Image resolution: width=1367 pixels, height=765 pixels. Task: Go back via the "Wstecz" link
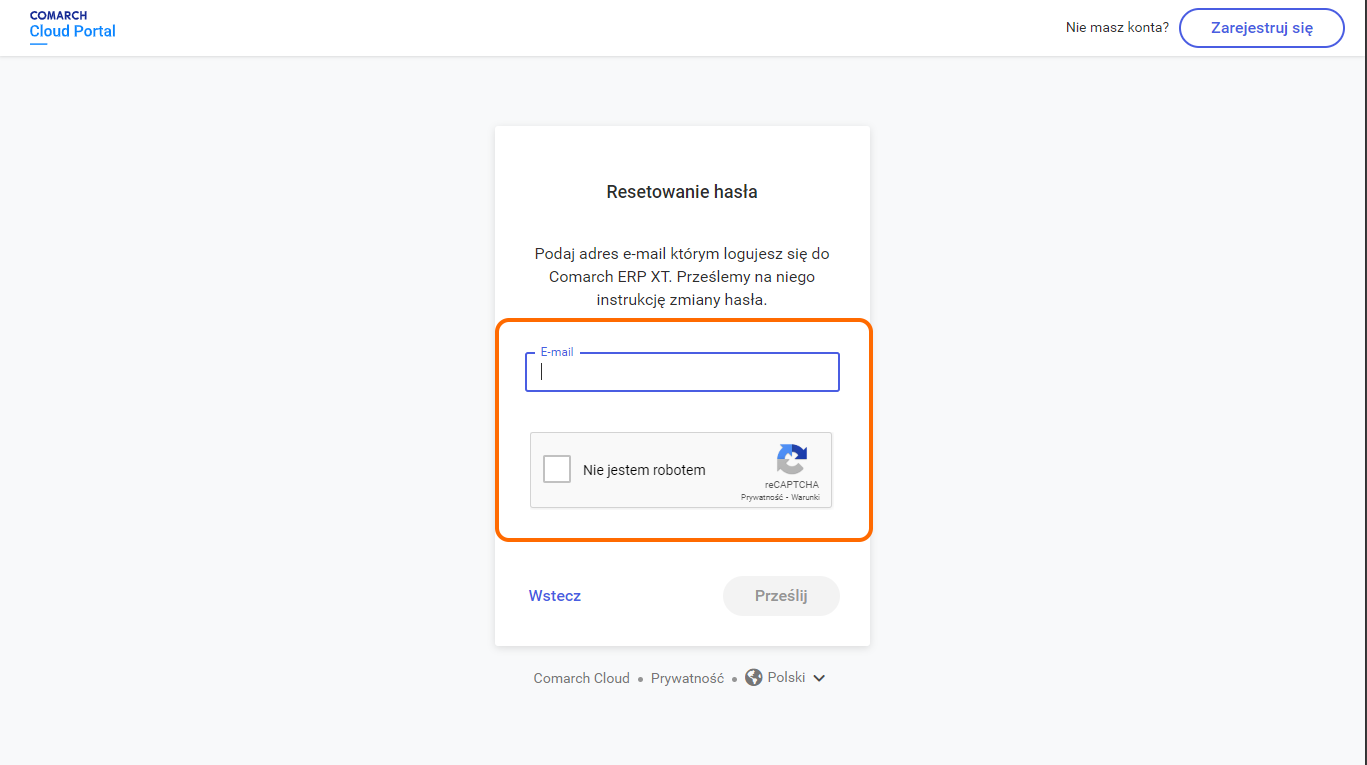555,596
